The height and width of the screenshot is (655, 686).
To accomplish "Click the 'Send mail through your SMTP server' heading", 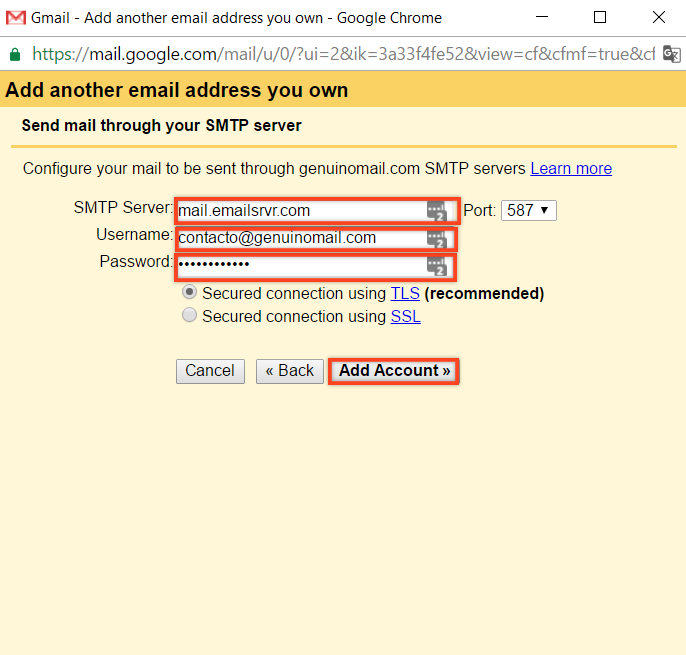I will pyautogui.click(x=161, y=126).
